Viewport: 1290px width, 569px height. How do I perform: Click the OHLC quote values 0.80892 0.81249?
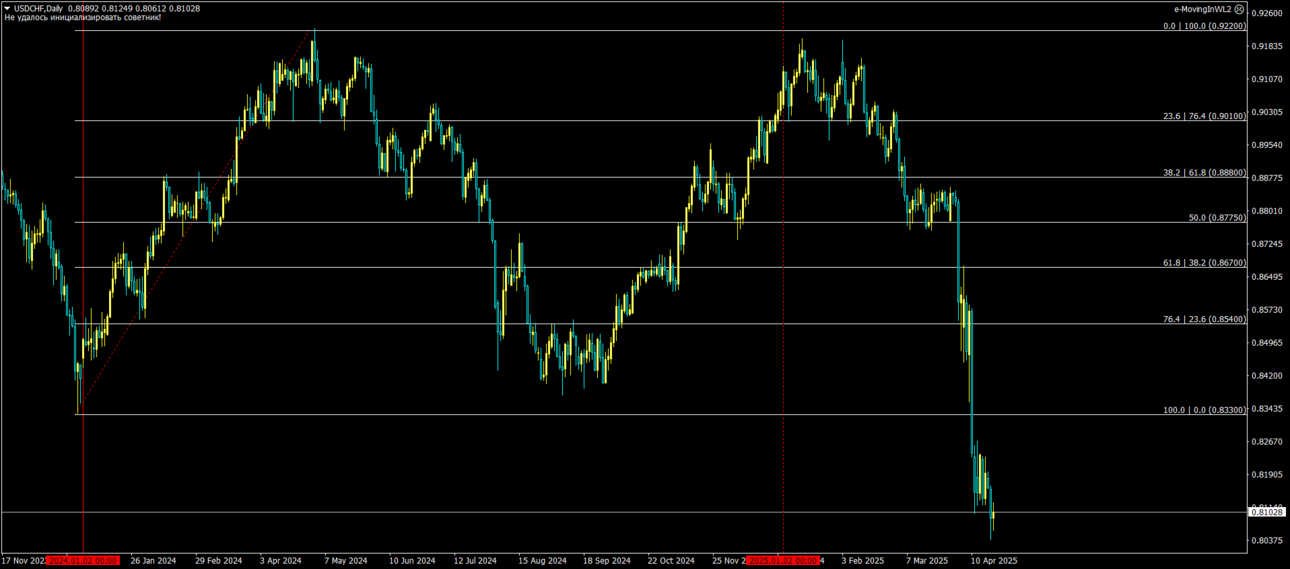coord(101,9)
